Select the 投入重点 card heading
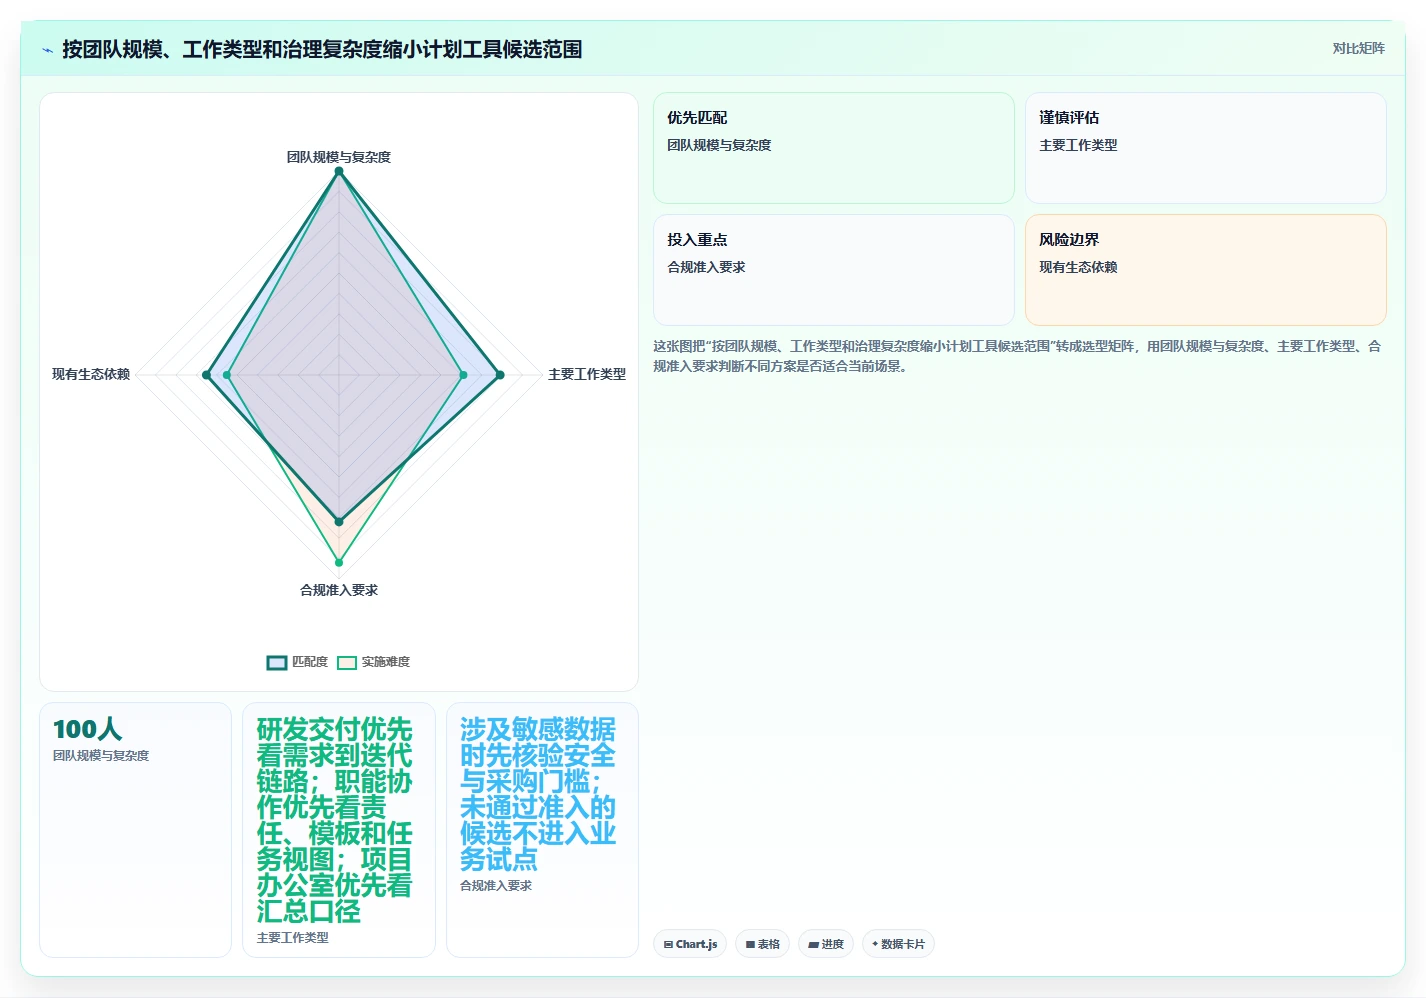The image size is (1426, 998). [x=697, y=240]
